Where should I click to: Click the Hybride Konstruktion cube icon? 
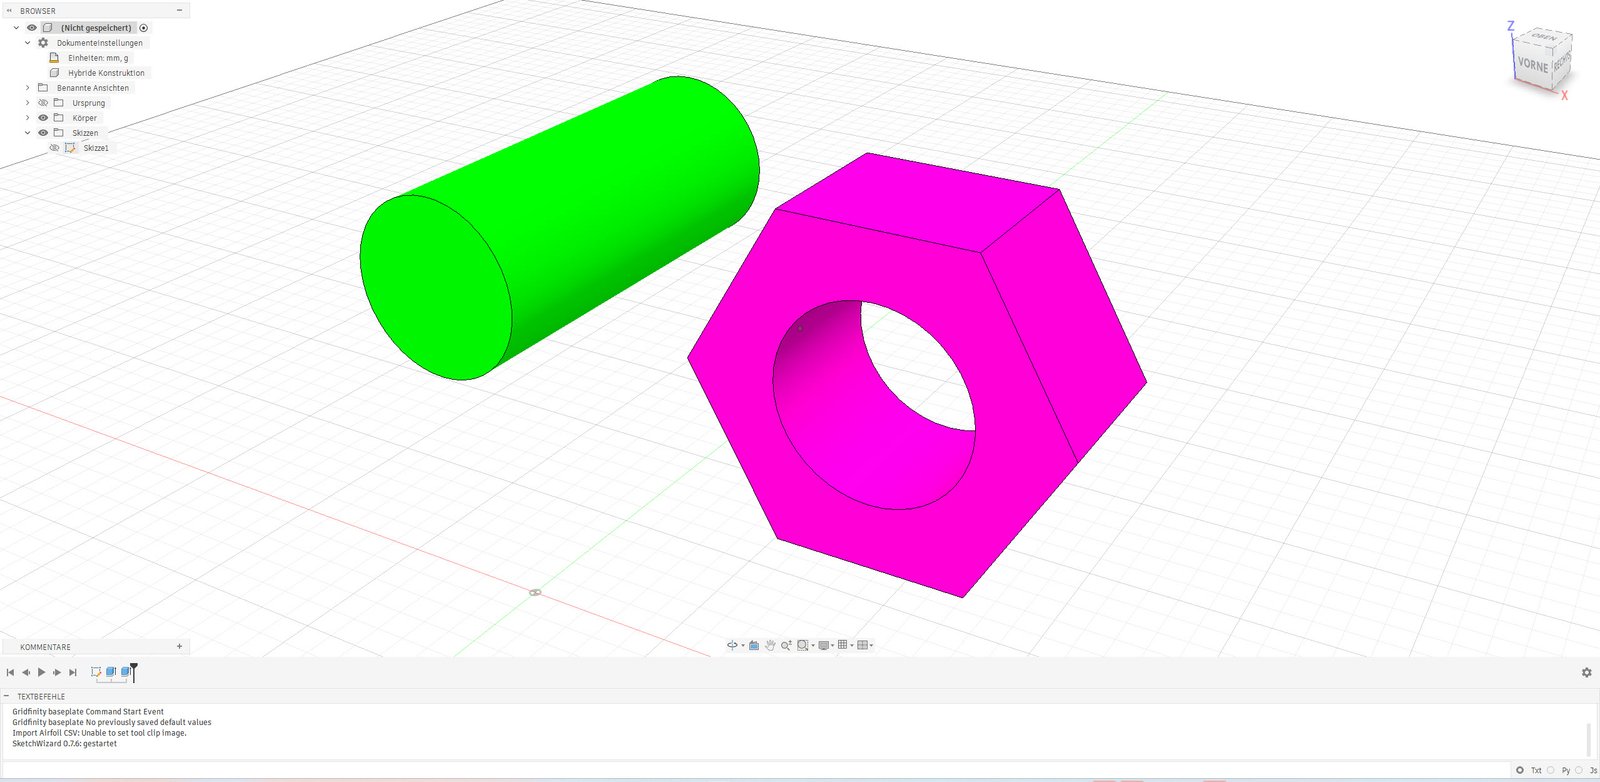click(54, 73)
